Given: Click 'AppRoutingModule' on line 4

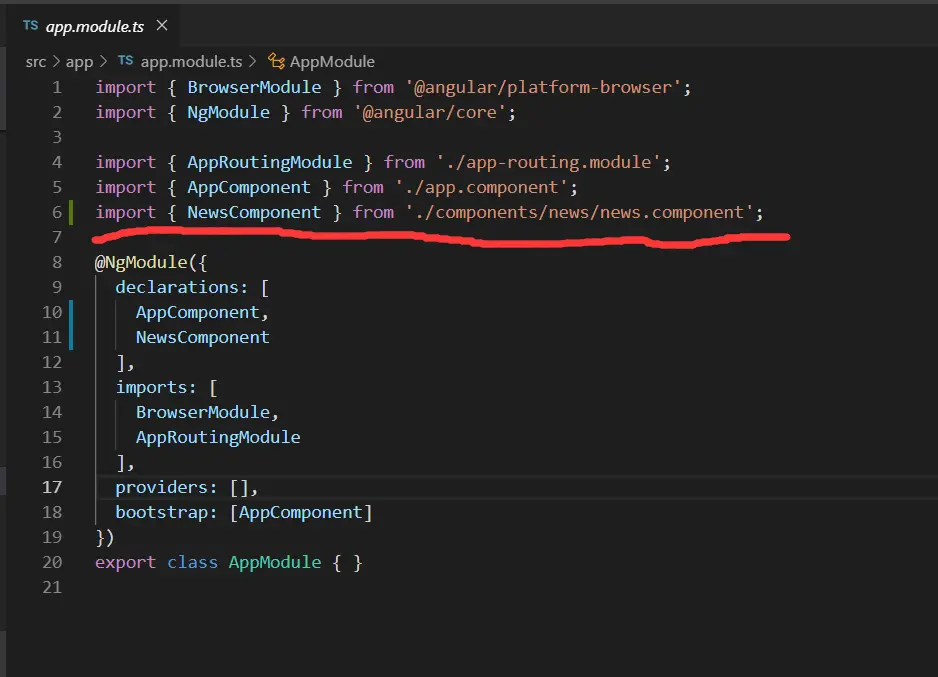Looking at the screenshot, I should [x=270, y=162].
